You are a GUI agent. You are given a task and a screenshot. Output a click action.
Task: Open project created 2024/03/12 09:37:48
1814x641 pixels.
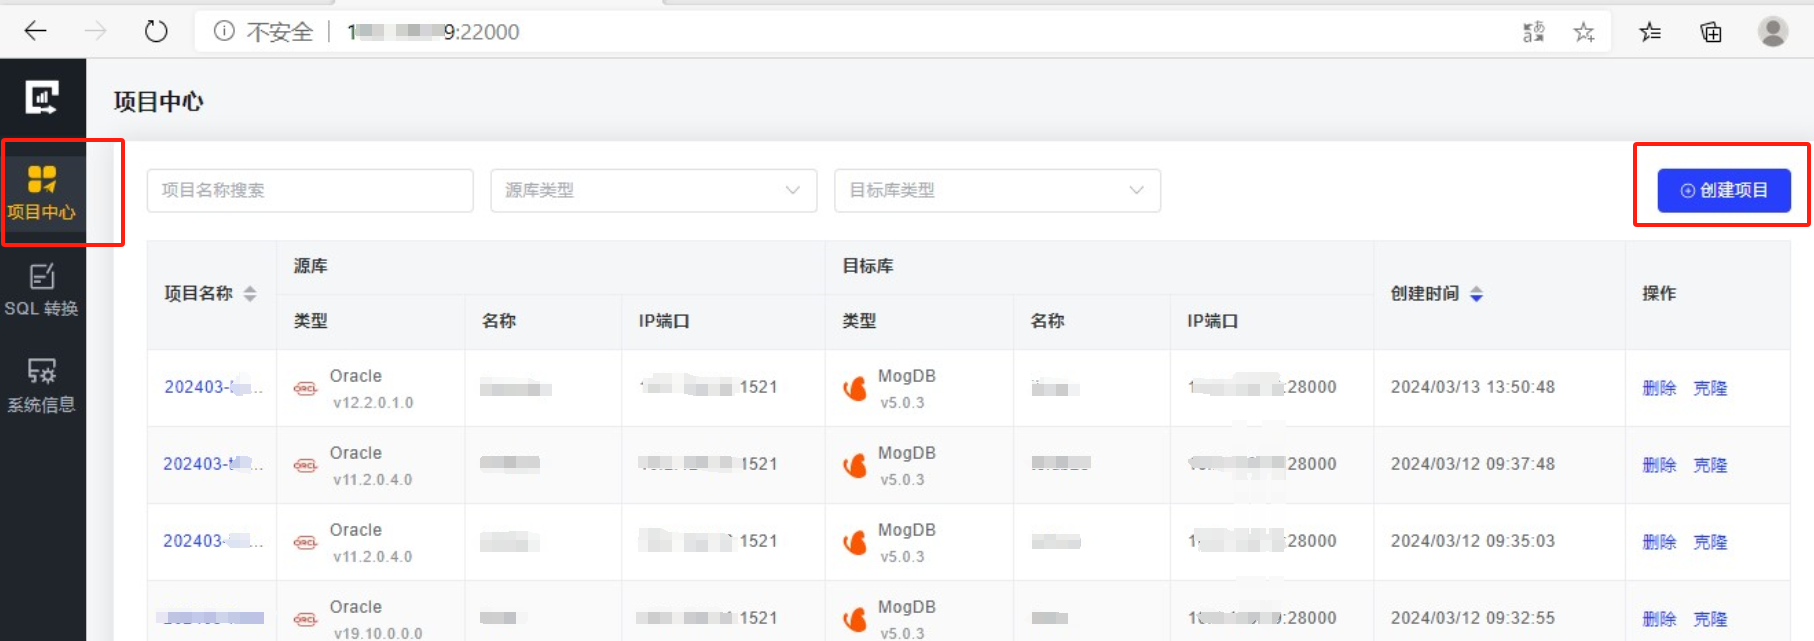213,464
